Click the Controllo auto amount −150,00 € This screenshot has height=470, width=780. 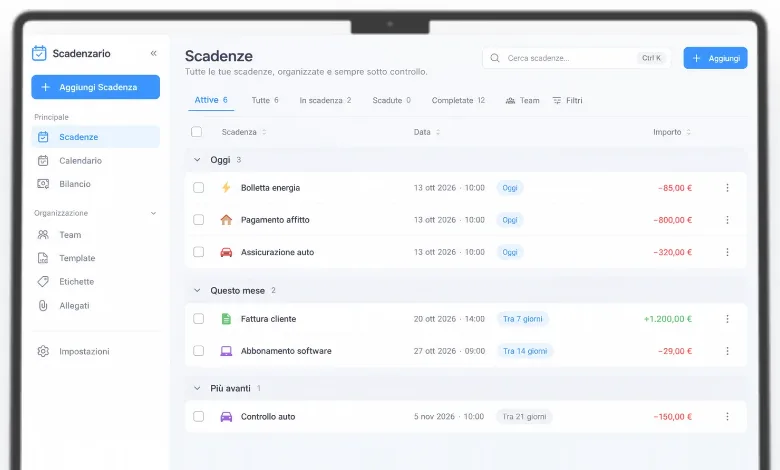(673, 417)
